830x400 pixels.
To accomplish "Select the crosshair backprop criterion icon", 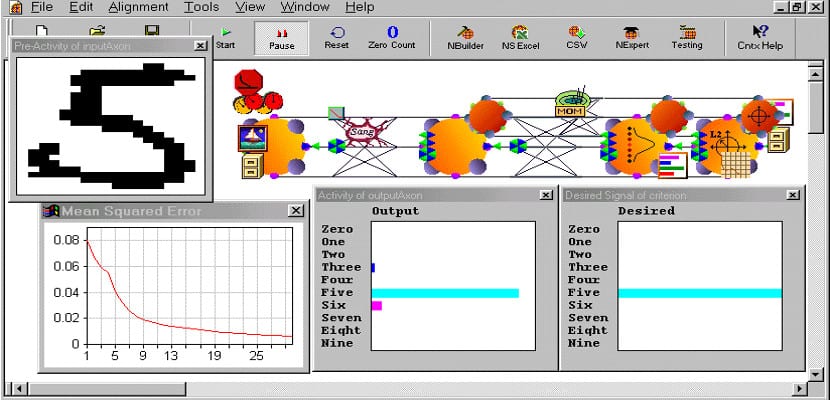I will (759, 116).
